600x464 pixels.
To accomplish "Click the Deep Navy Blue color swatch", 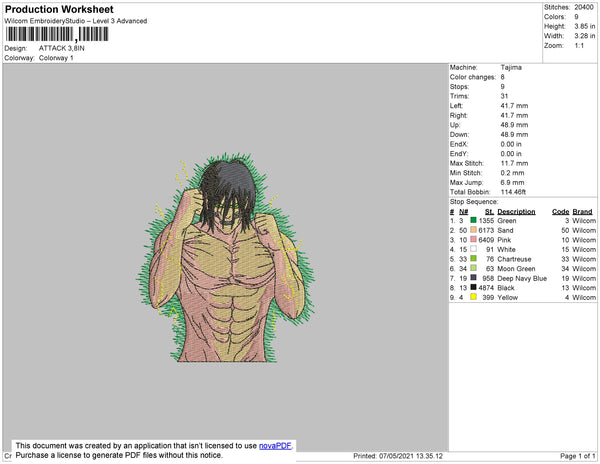I will [473, 277].
